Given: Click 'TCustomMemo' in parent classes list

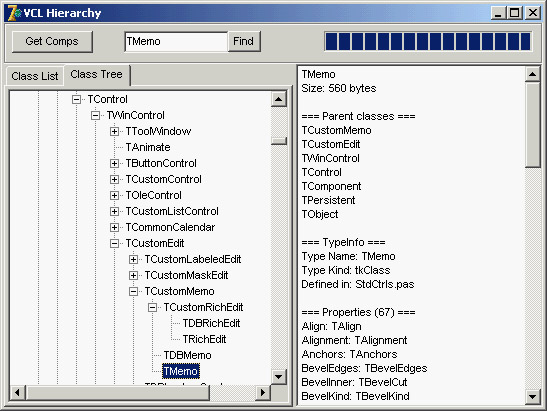Looking at the screenshot, I should tap(336, 130).
